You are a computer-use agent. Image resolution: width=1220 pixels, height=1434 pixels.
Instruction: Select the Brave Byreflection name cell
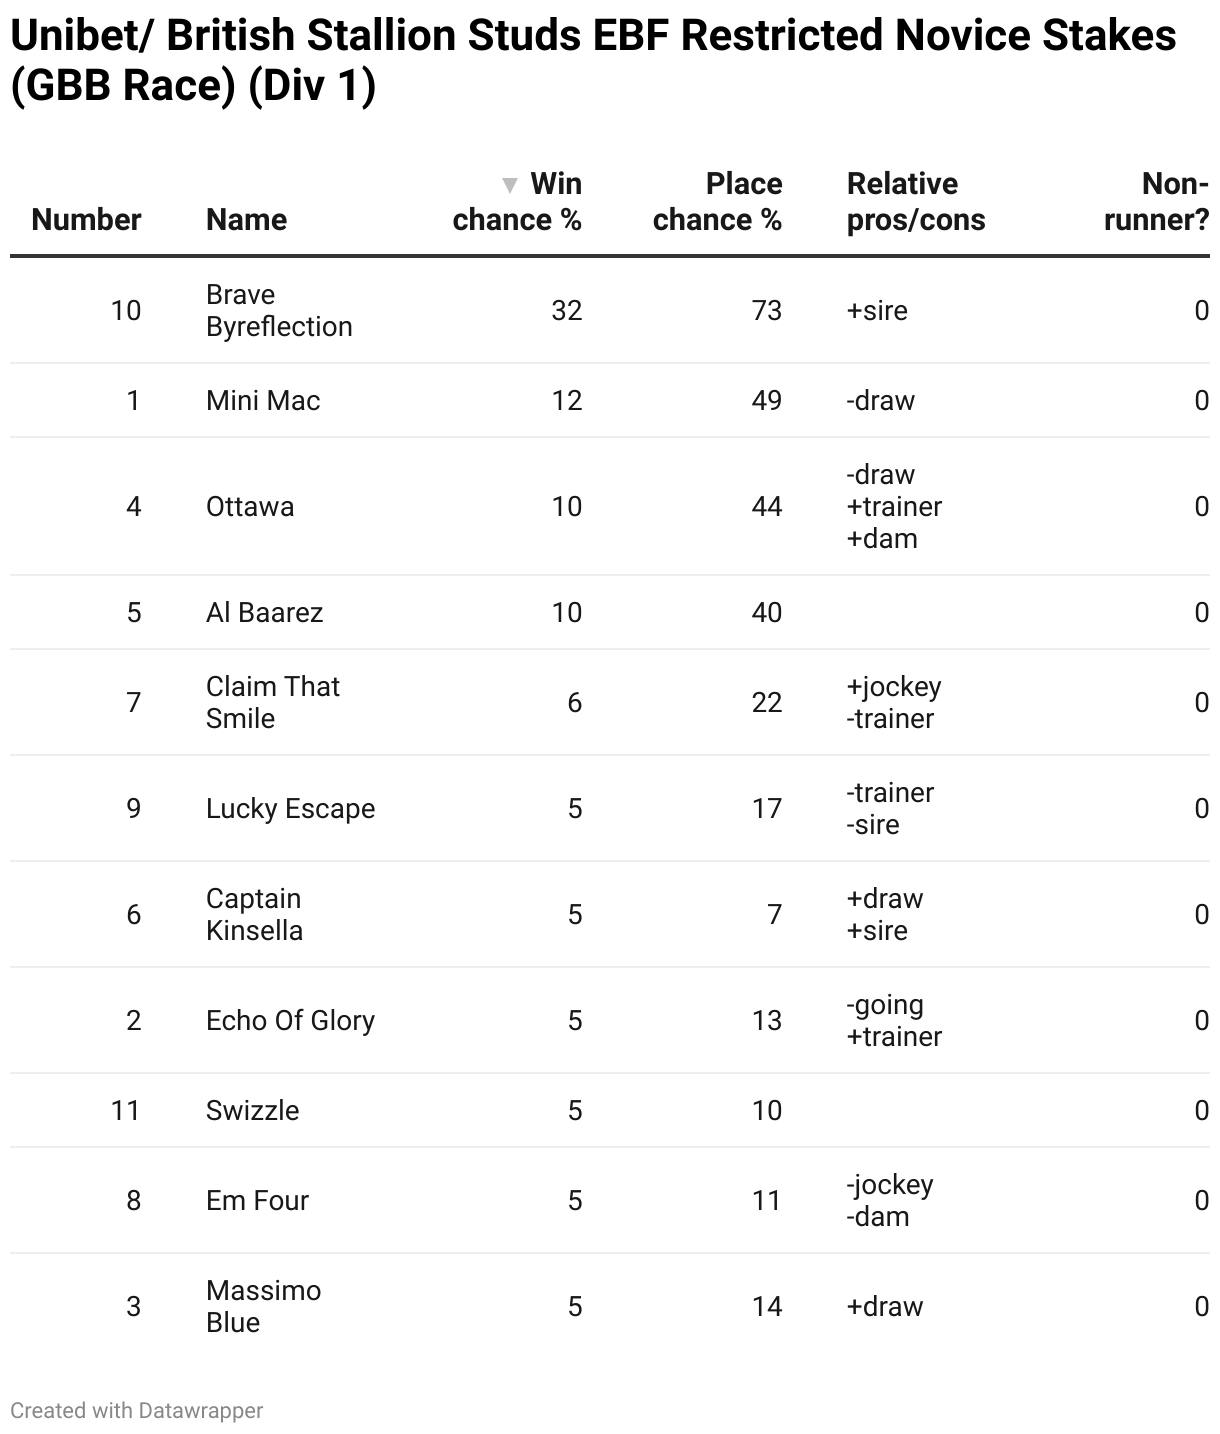click(x=279, y=311)
